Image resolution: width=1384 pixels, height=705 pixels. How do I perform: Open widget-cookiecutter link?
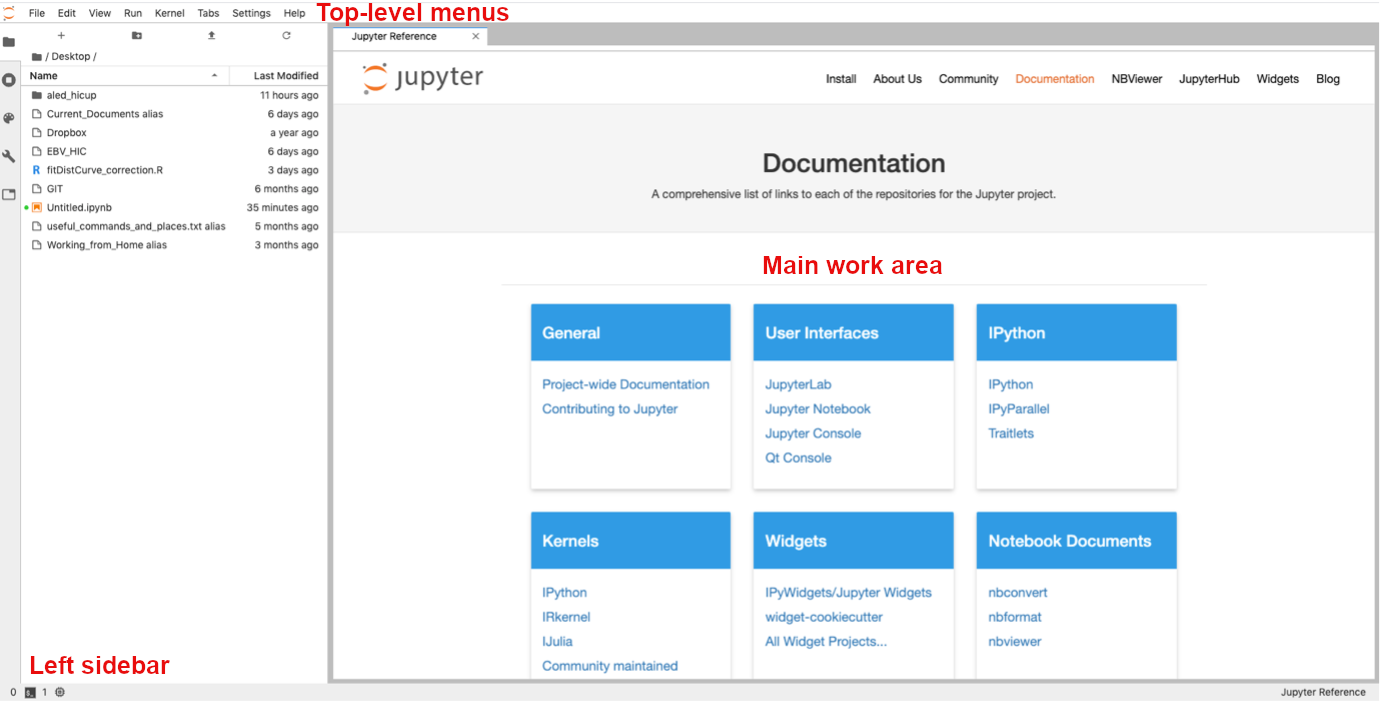coord(824,617)
